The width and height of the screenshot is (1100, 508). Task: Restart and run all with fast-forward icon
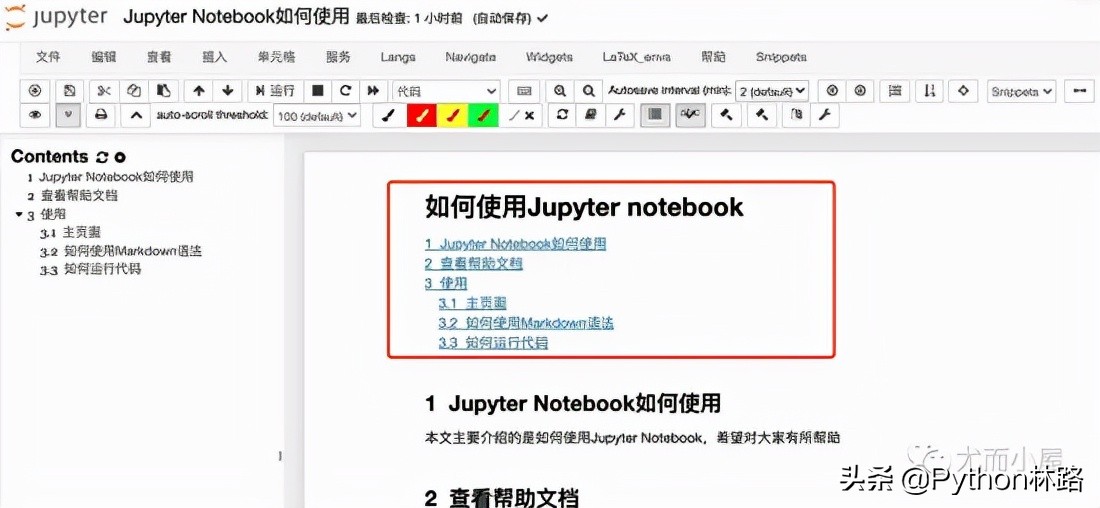coord(373,91)
